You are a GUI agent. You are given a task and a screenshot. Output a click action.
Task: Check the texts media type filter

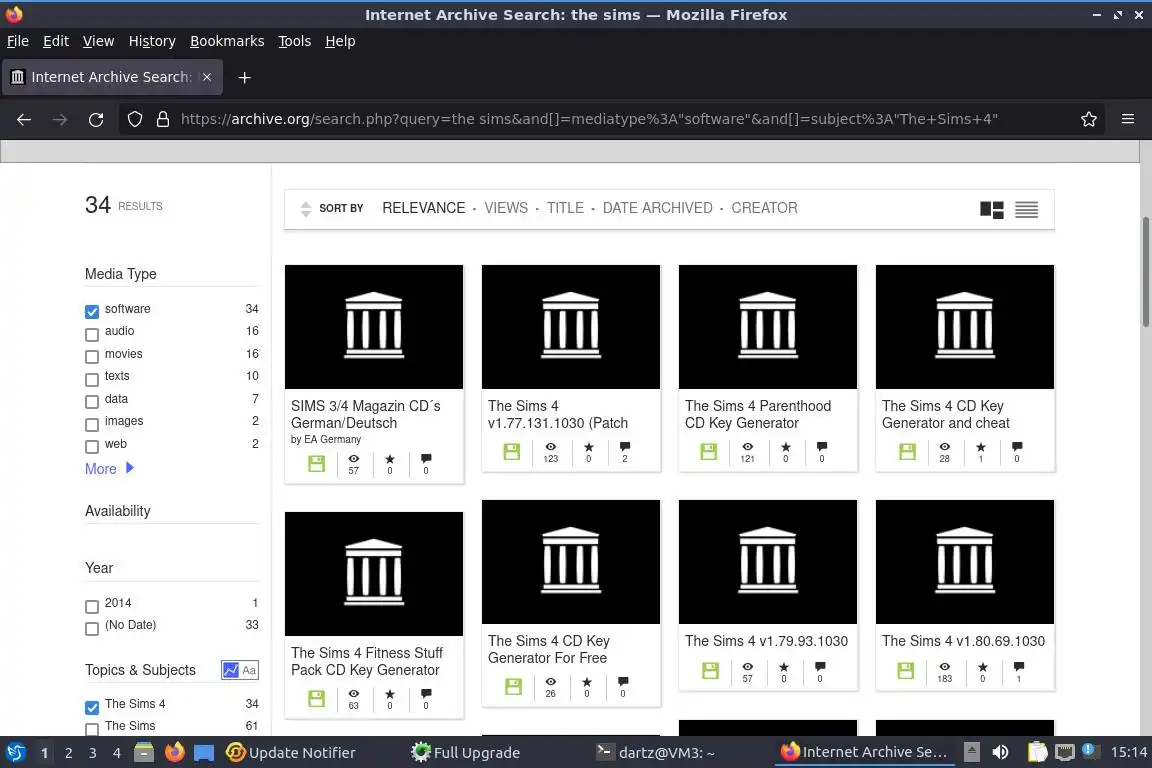[92, 380]
